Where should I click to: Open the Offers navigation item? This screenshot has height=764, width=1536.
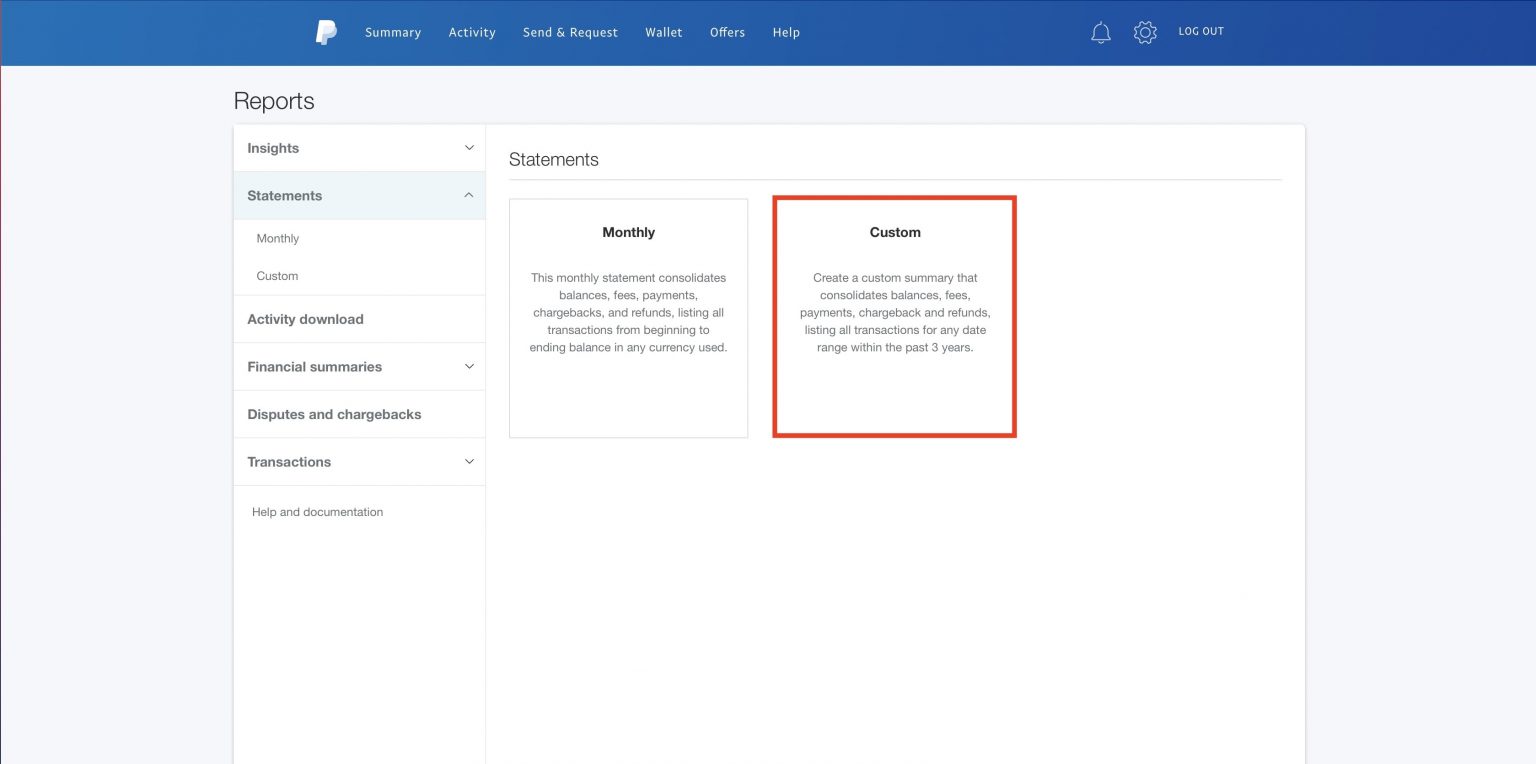(727, 32)
